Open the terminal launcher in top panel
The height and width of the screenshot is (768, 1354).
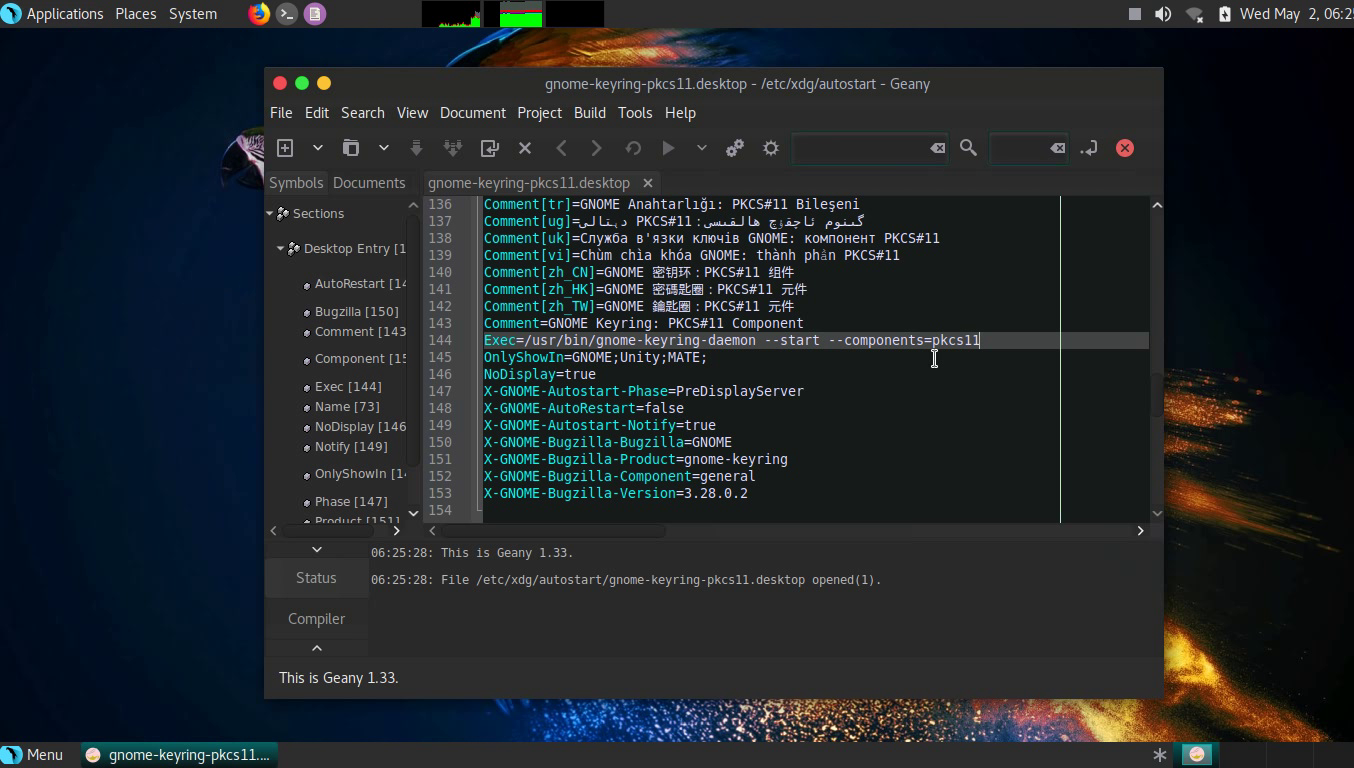pos(287,14)
